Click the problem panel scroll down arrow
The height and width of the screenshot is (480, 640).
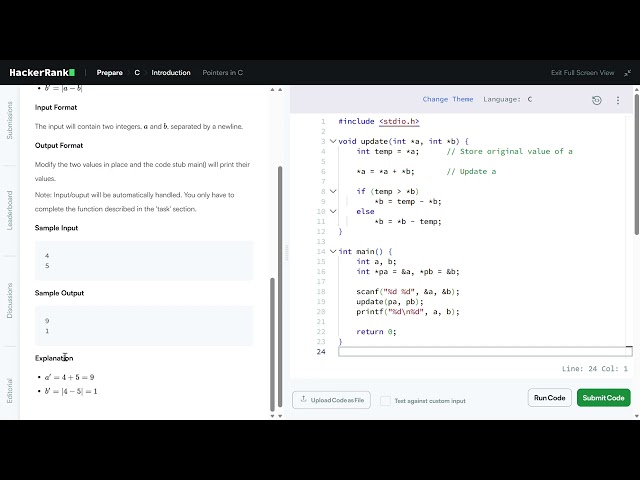pyautogui.click(x=272, y=416)
